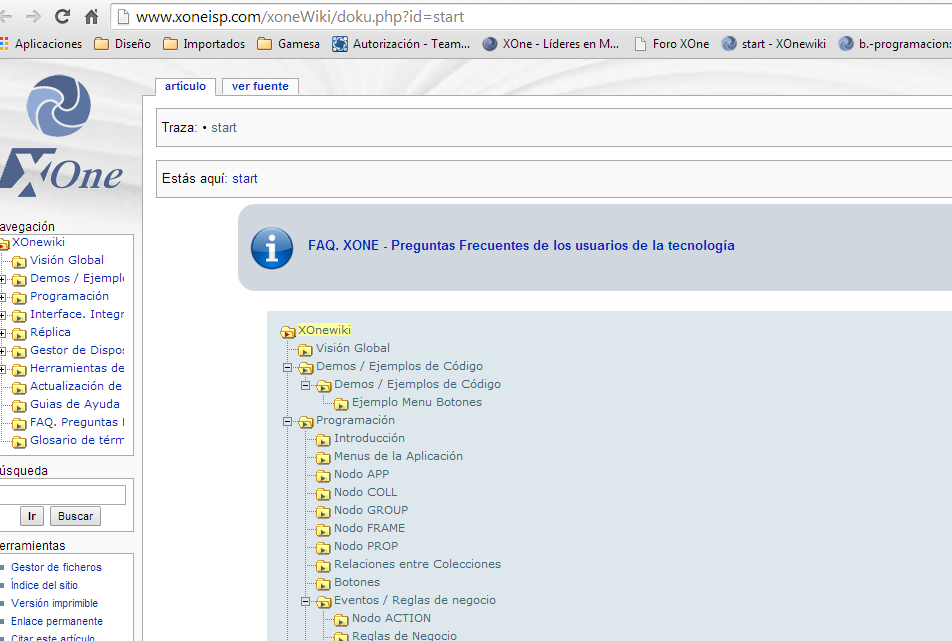This screenshot has height=641, width=952.
Task: Click the start link in Traza
Action: pos(223,127)
